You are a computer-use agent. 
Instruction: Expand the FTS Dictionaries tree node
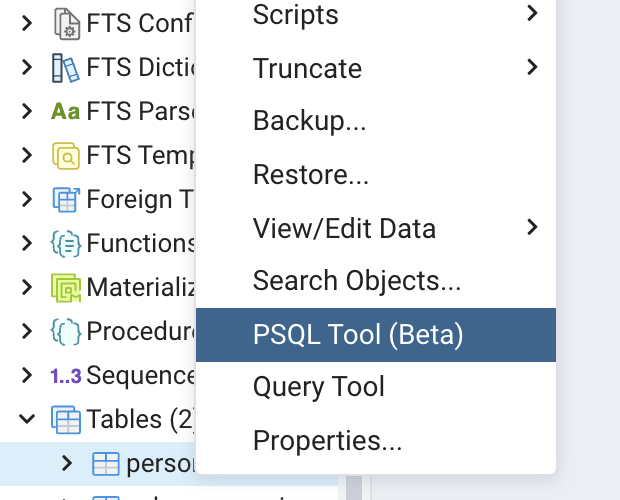click(x=27, y=68)
